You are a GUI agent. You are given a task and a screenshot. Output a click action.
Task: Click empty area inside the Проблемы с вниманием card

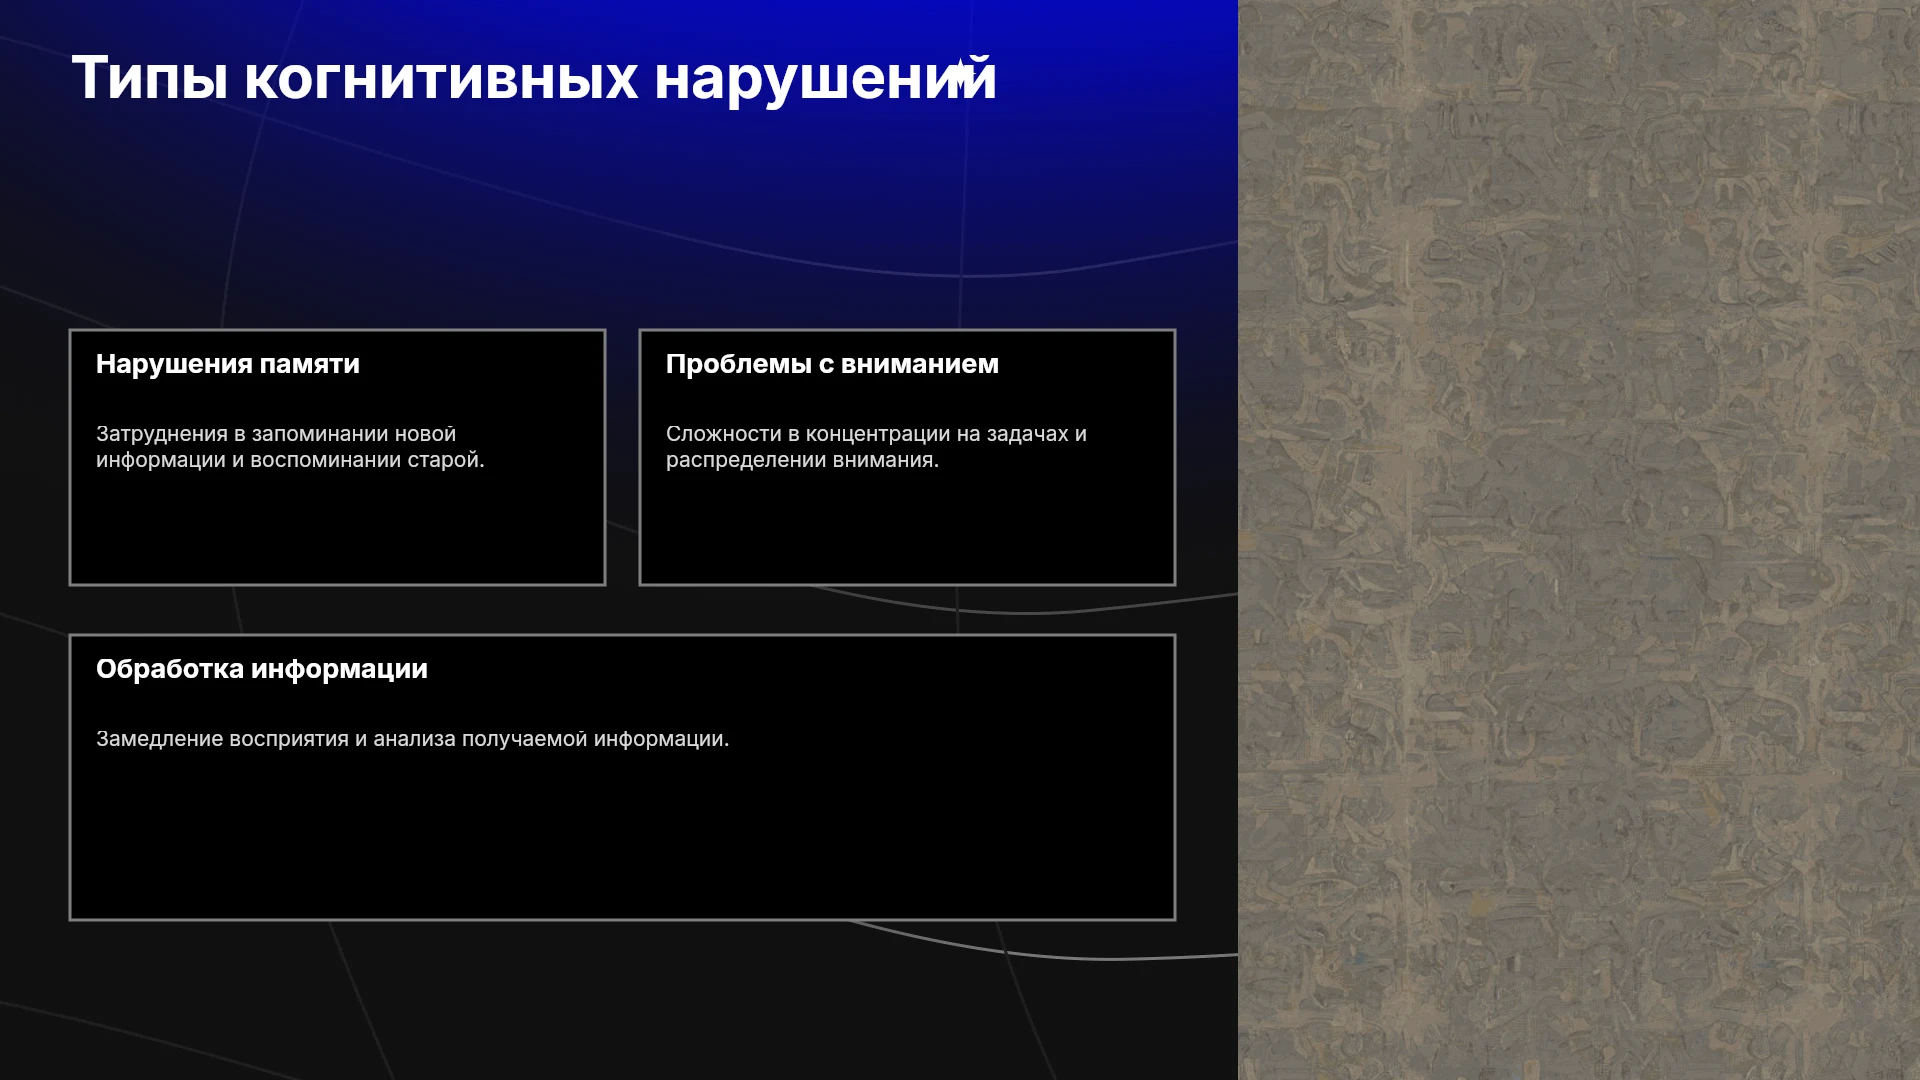pos(907,530)
